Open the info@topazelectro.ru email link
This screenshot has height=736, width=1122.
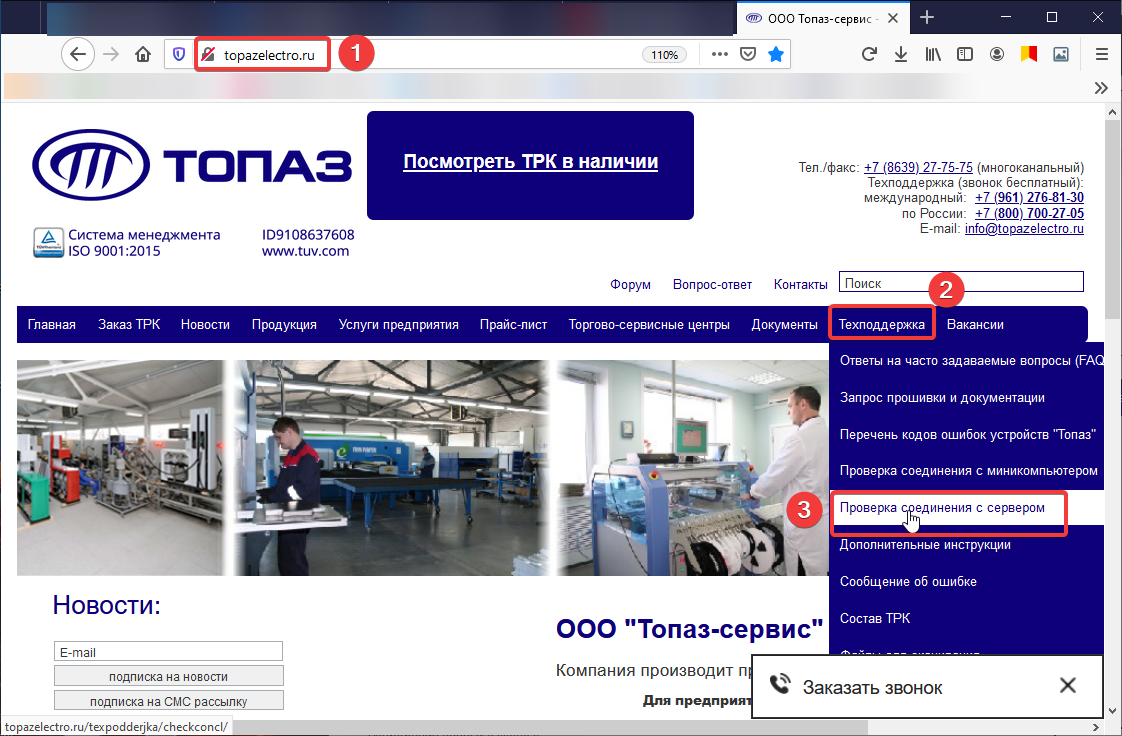click(1024, 229)
